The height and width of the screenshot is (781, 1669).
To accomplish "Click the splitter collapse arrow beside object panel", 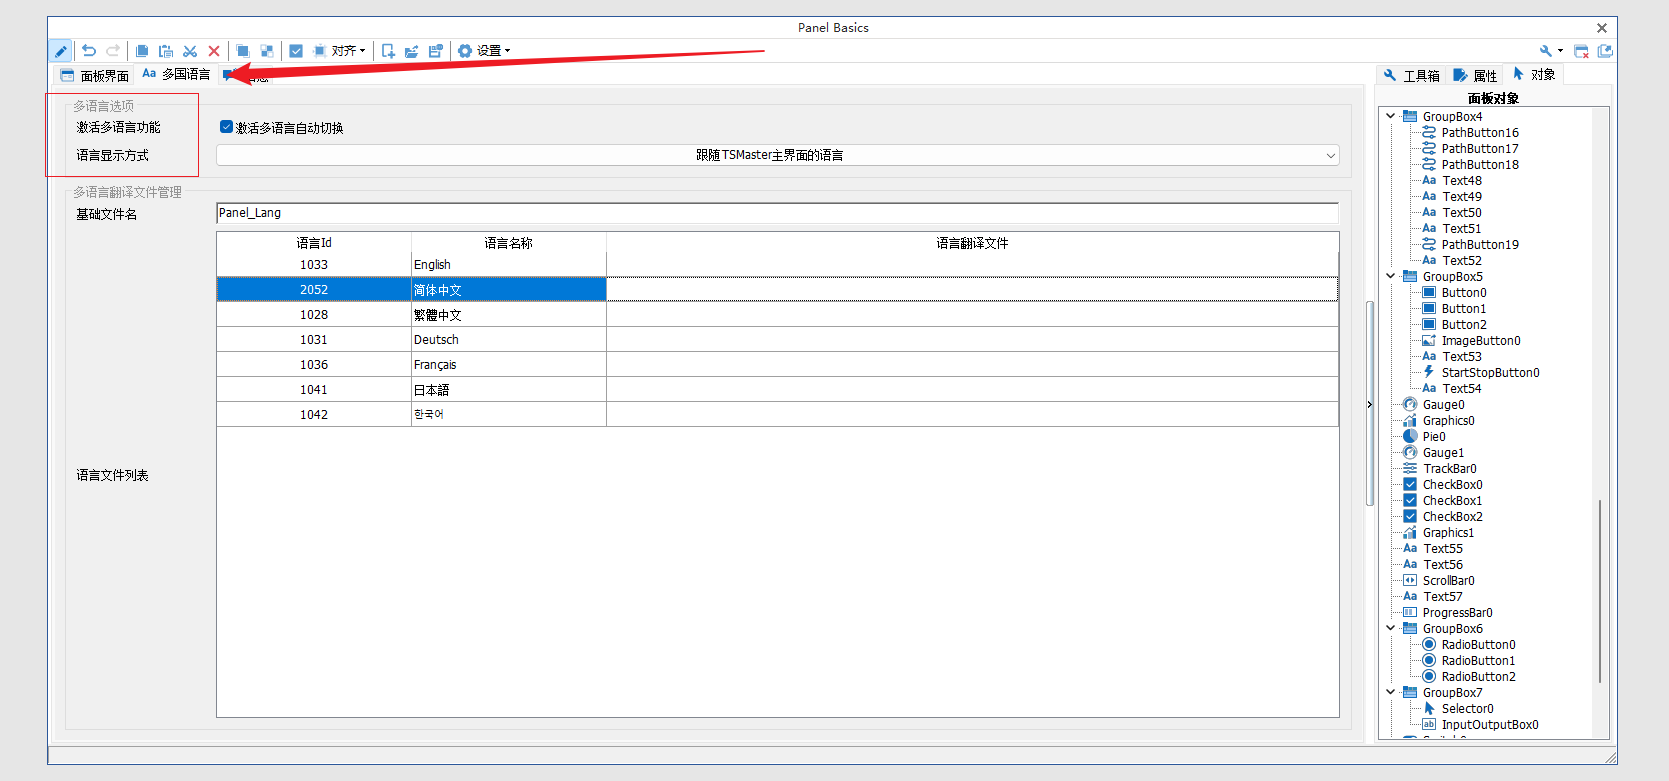I will 1370,404.
